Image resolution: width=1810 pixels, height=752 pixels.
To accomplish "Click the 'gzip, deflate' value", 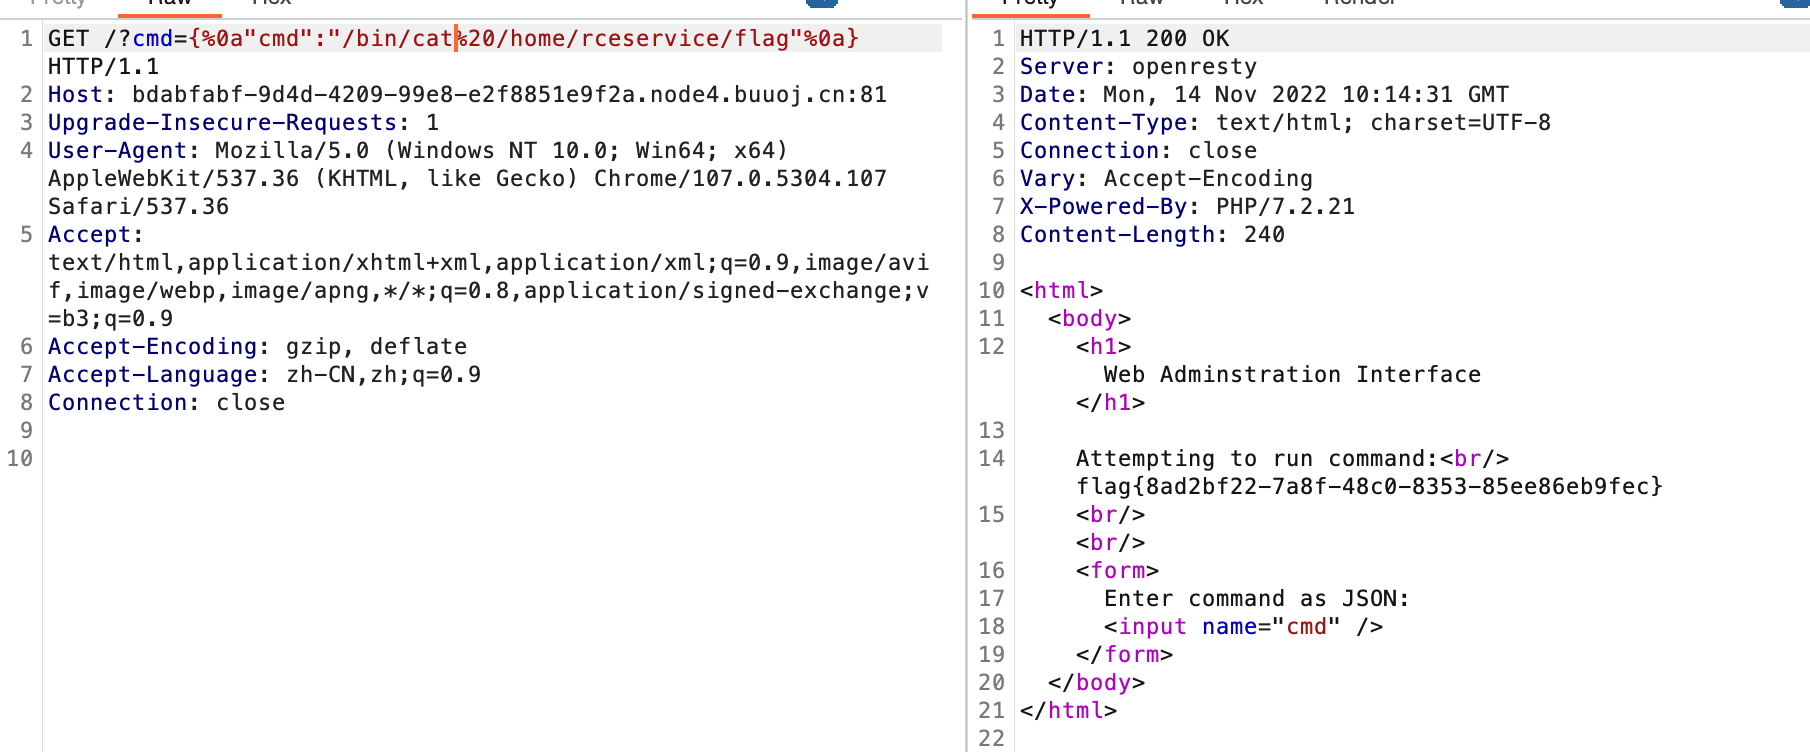I will [376, 346].
